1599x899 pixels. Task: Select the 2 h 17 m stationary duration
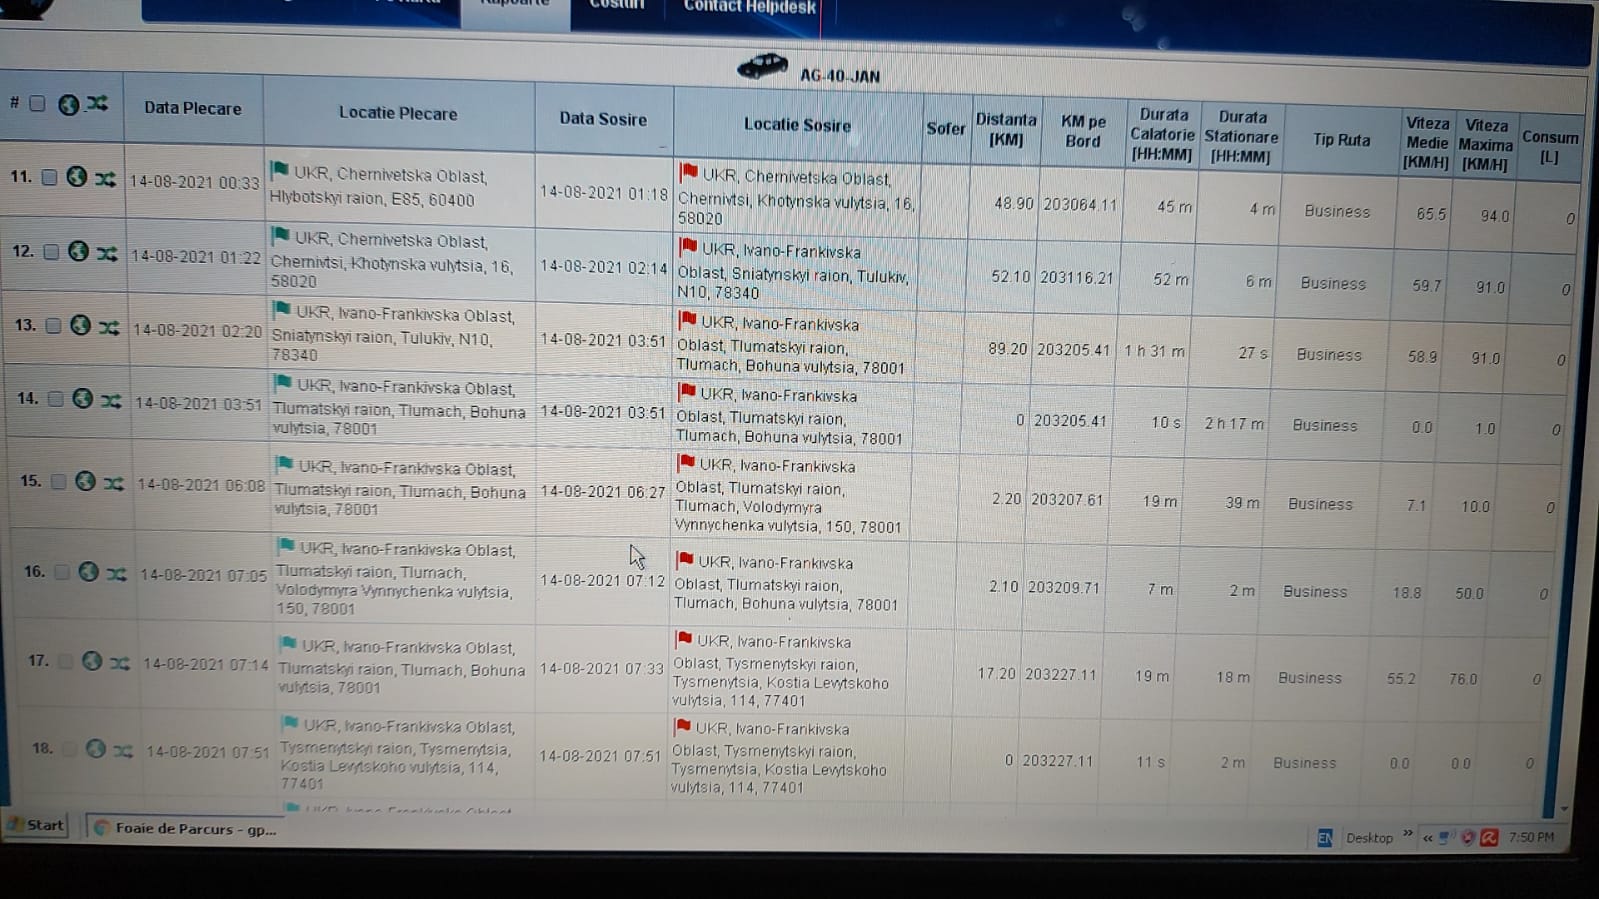pyautogui.click(x=1234, y=424)
